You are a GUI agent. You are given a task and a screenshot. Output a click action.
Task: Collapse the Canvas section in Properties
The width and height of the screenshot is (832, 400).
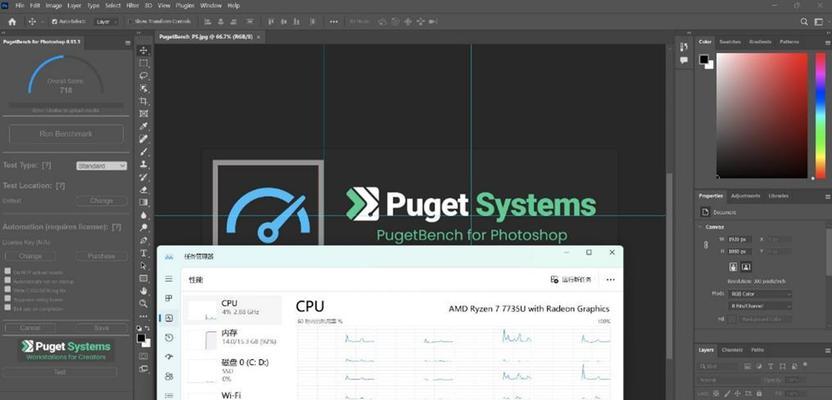700,227
